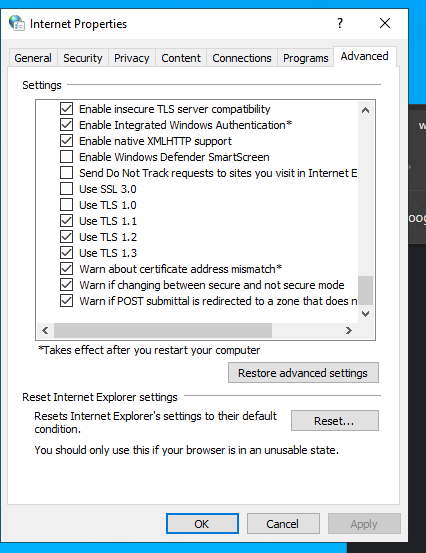This screenshot has width=426, height=553.
Task: Switch to the Programs tab
Action: [306, 58]
